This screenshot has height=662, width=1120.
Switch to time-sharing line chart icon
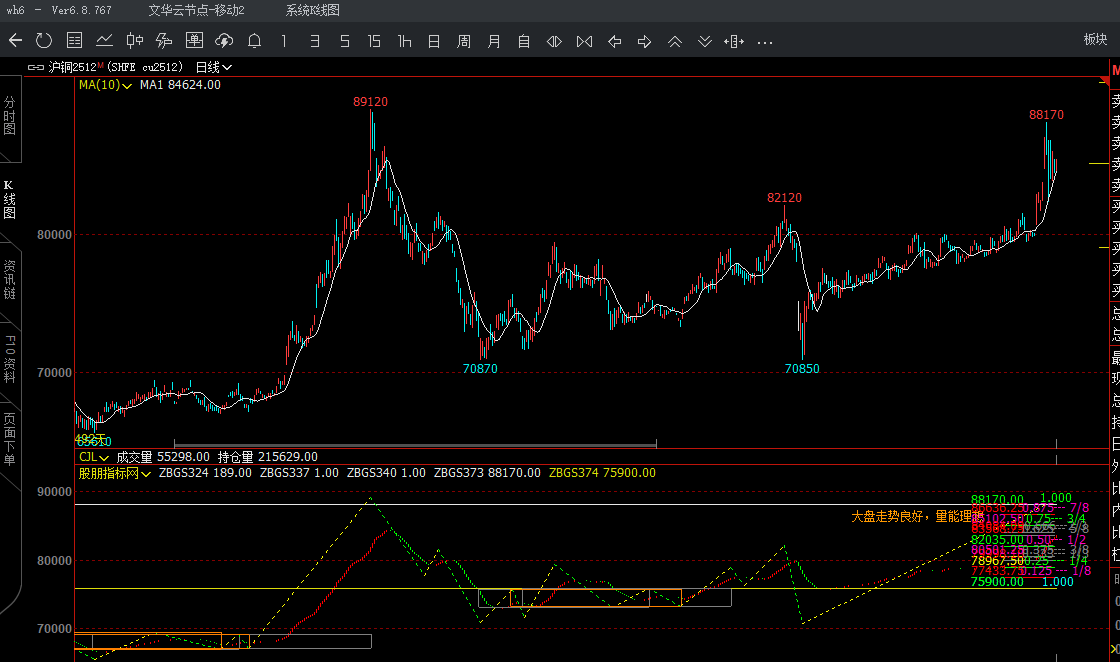point(104,41)
